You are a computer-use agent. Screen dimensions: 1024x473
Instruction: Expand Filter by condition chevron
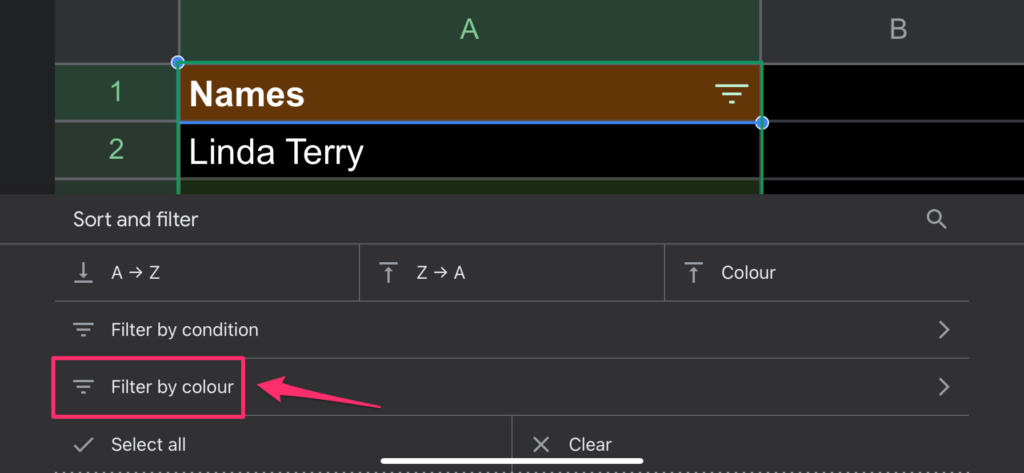tap(944, 330)
